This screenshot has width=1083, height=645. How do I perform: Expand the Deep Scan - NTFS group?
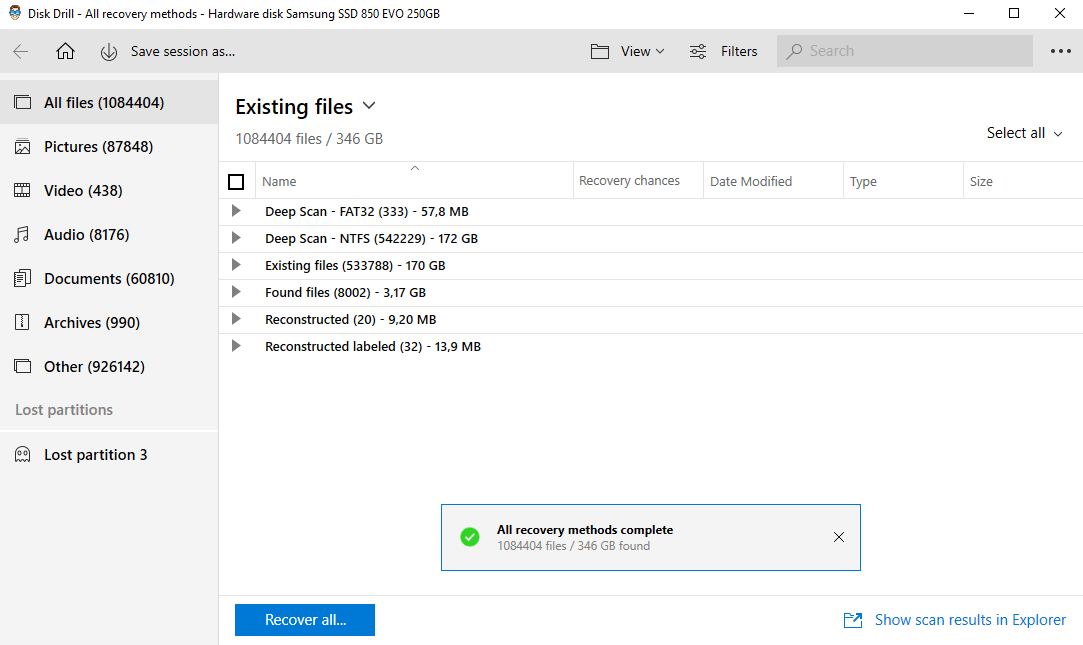[236, 238]
